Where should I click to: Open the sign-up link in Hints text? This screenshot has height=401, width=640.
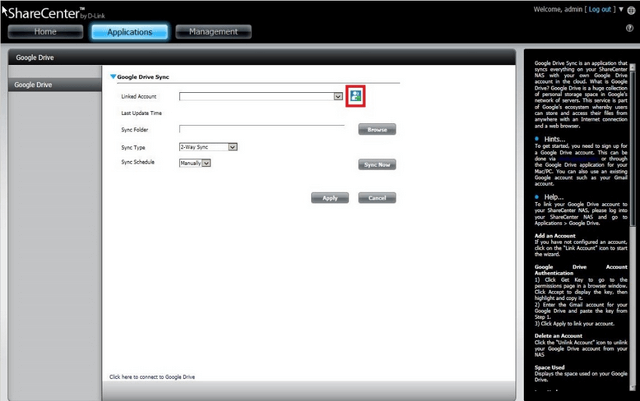click(x=578, y=158)
